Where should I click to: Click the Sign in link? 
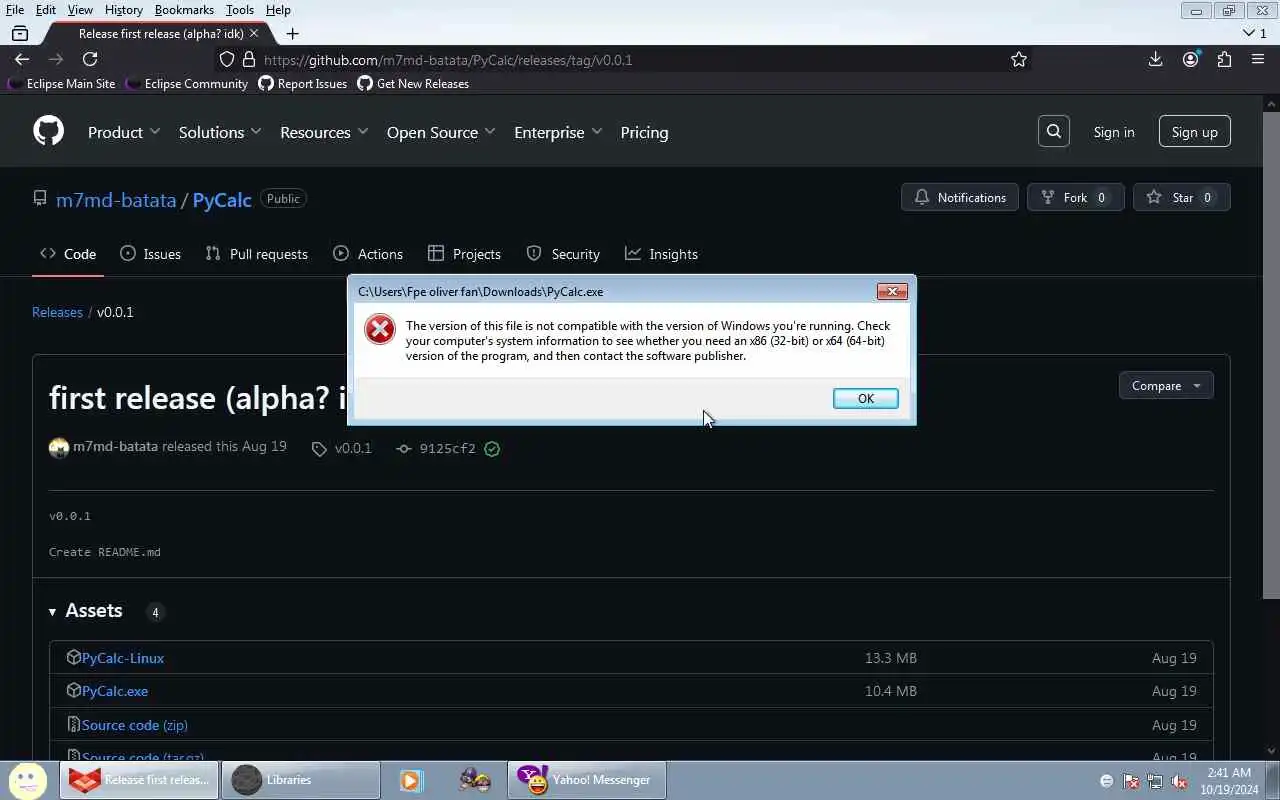click(1114, 132)
